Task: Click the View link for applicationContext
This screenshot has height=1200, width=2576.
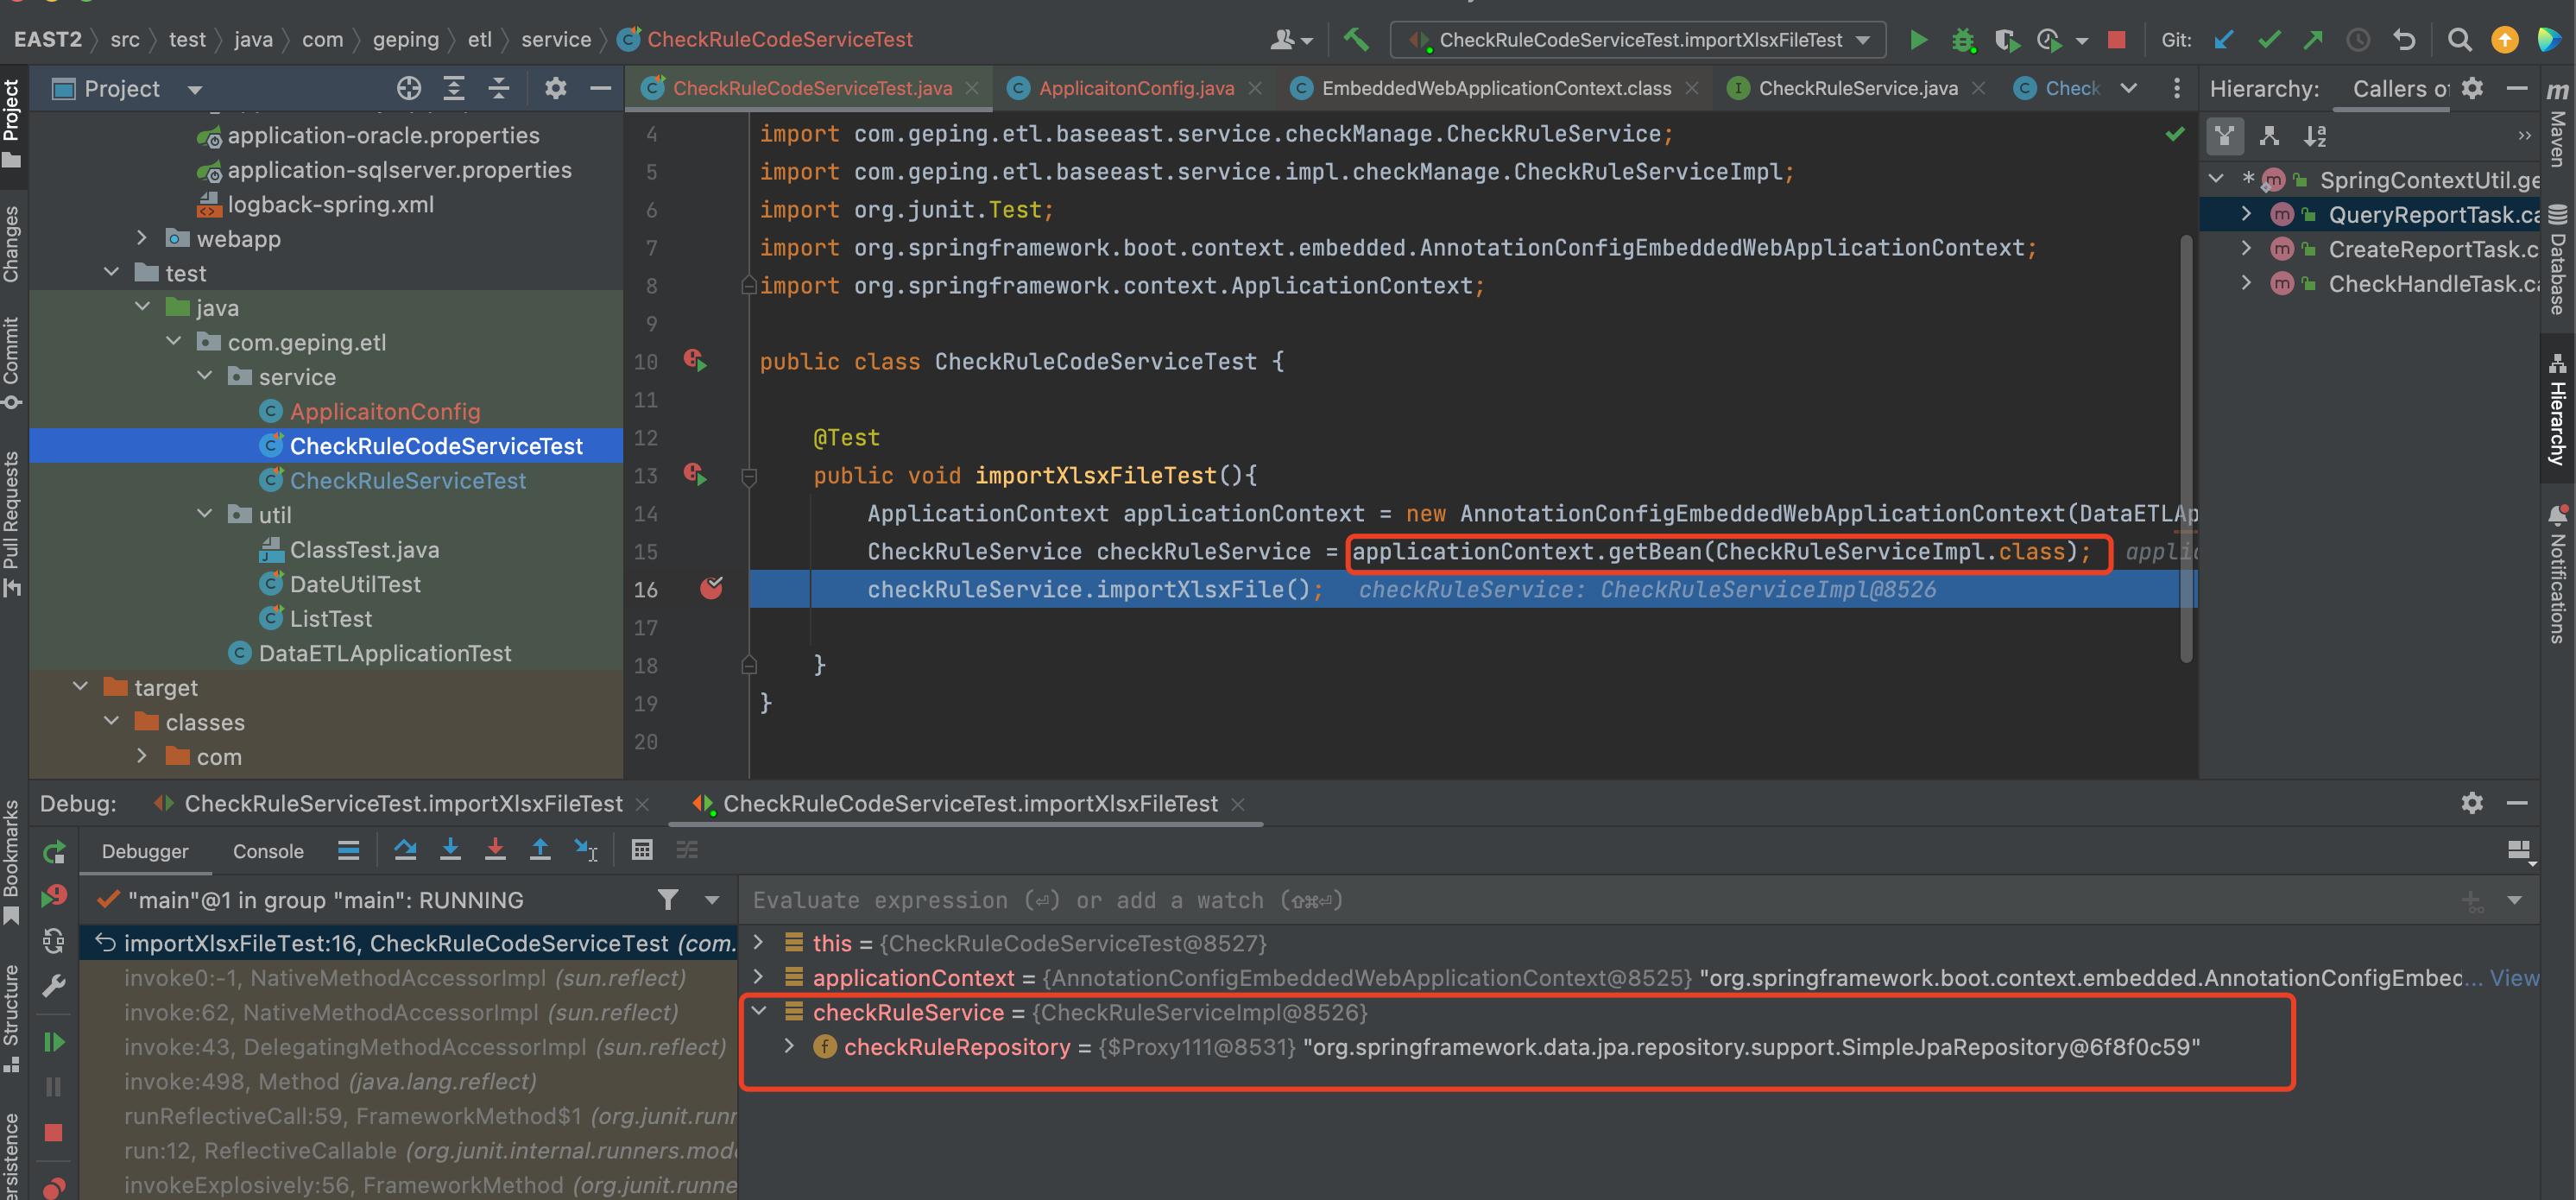Action: click(x=2513, y=978)
